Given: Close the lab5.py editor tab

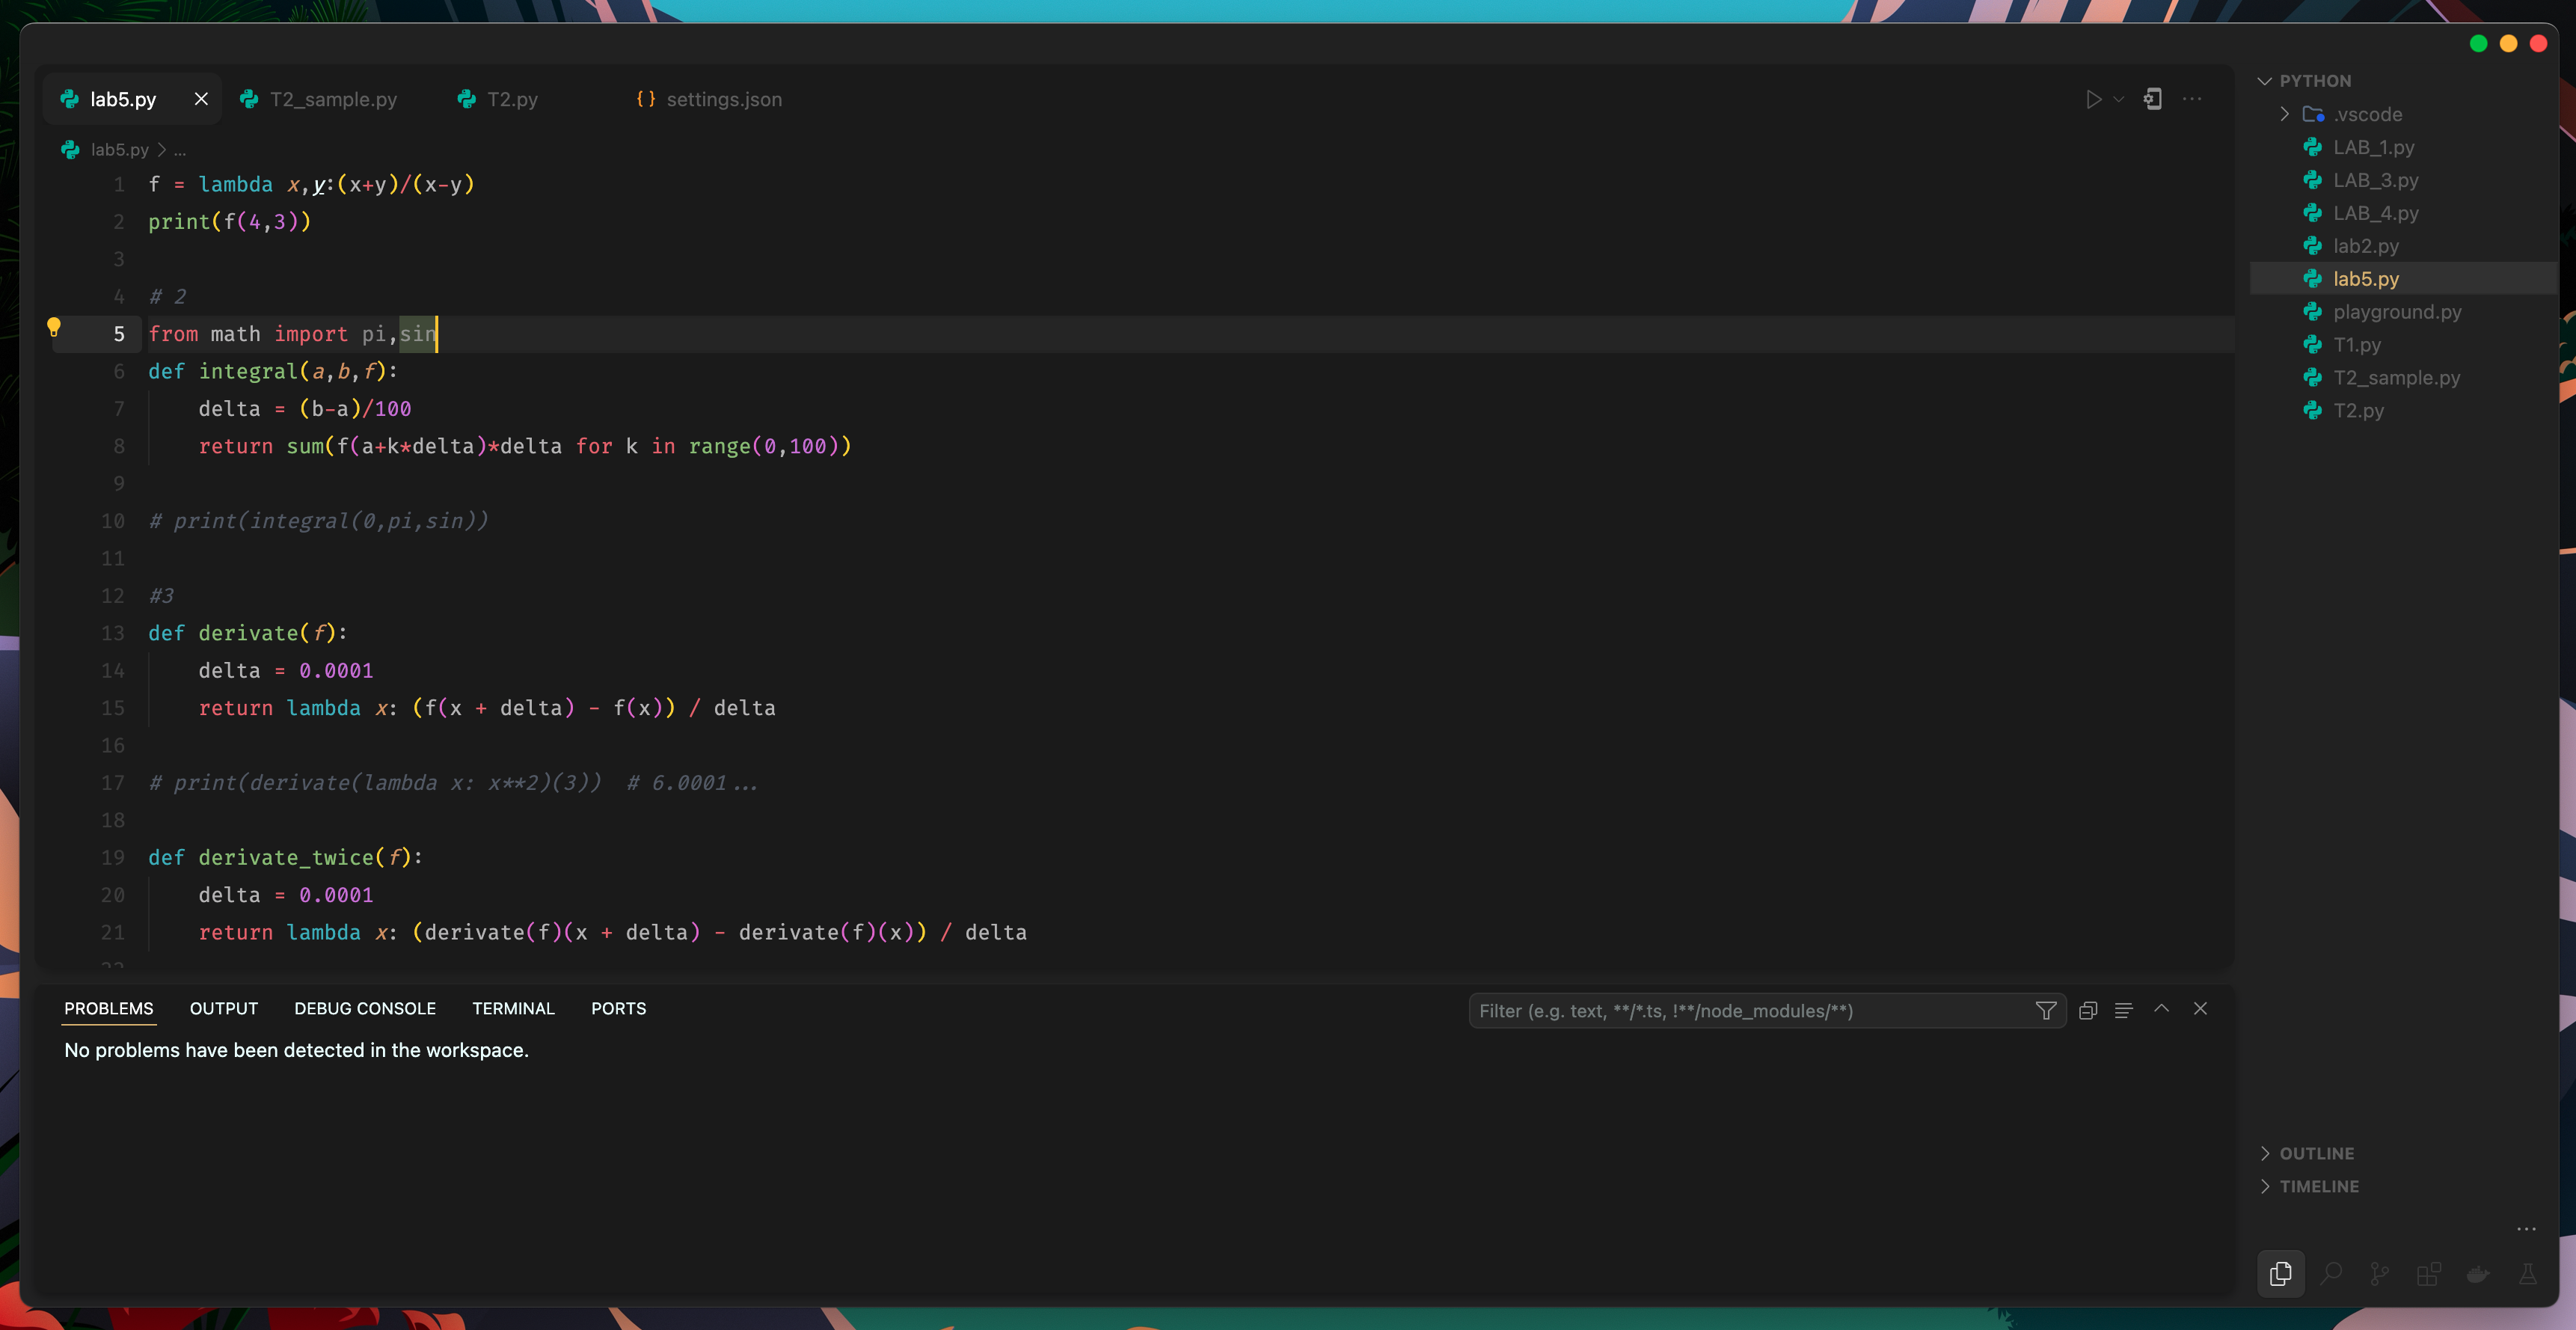Looking at the screenshot, I should pyautogui.click(x=201, y=99).
